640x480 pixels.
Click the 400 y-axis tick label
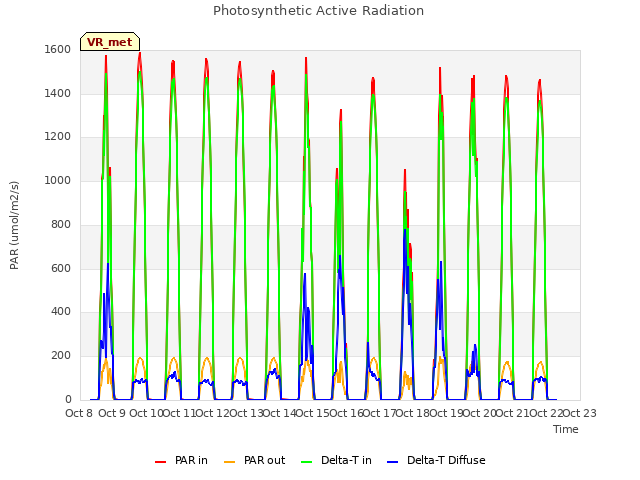pos(61,312)
